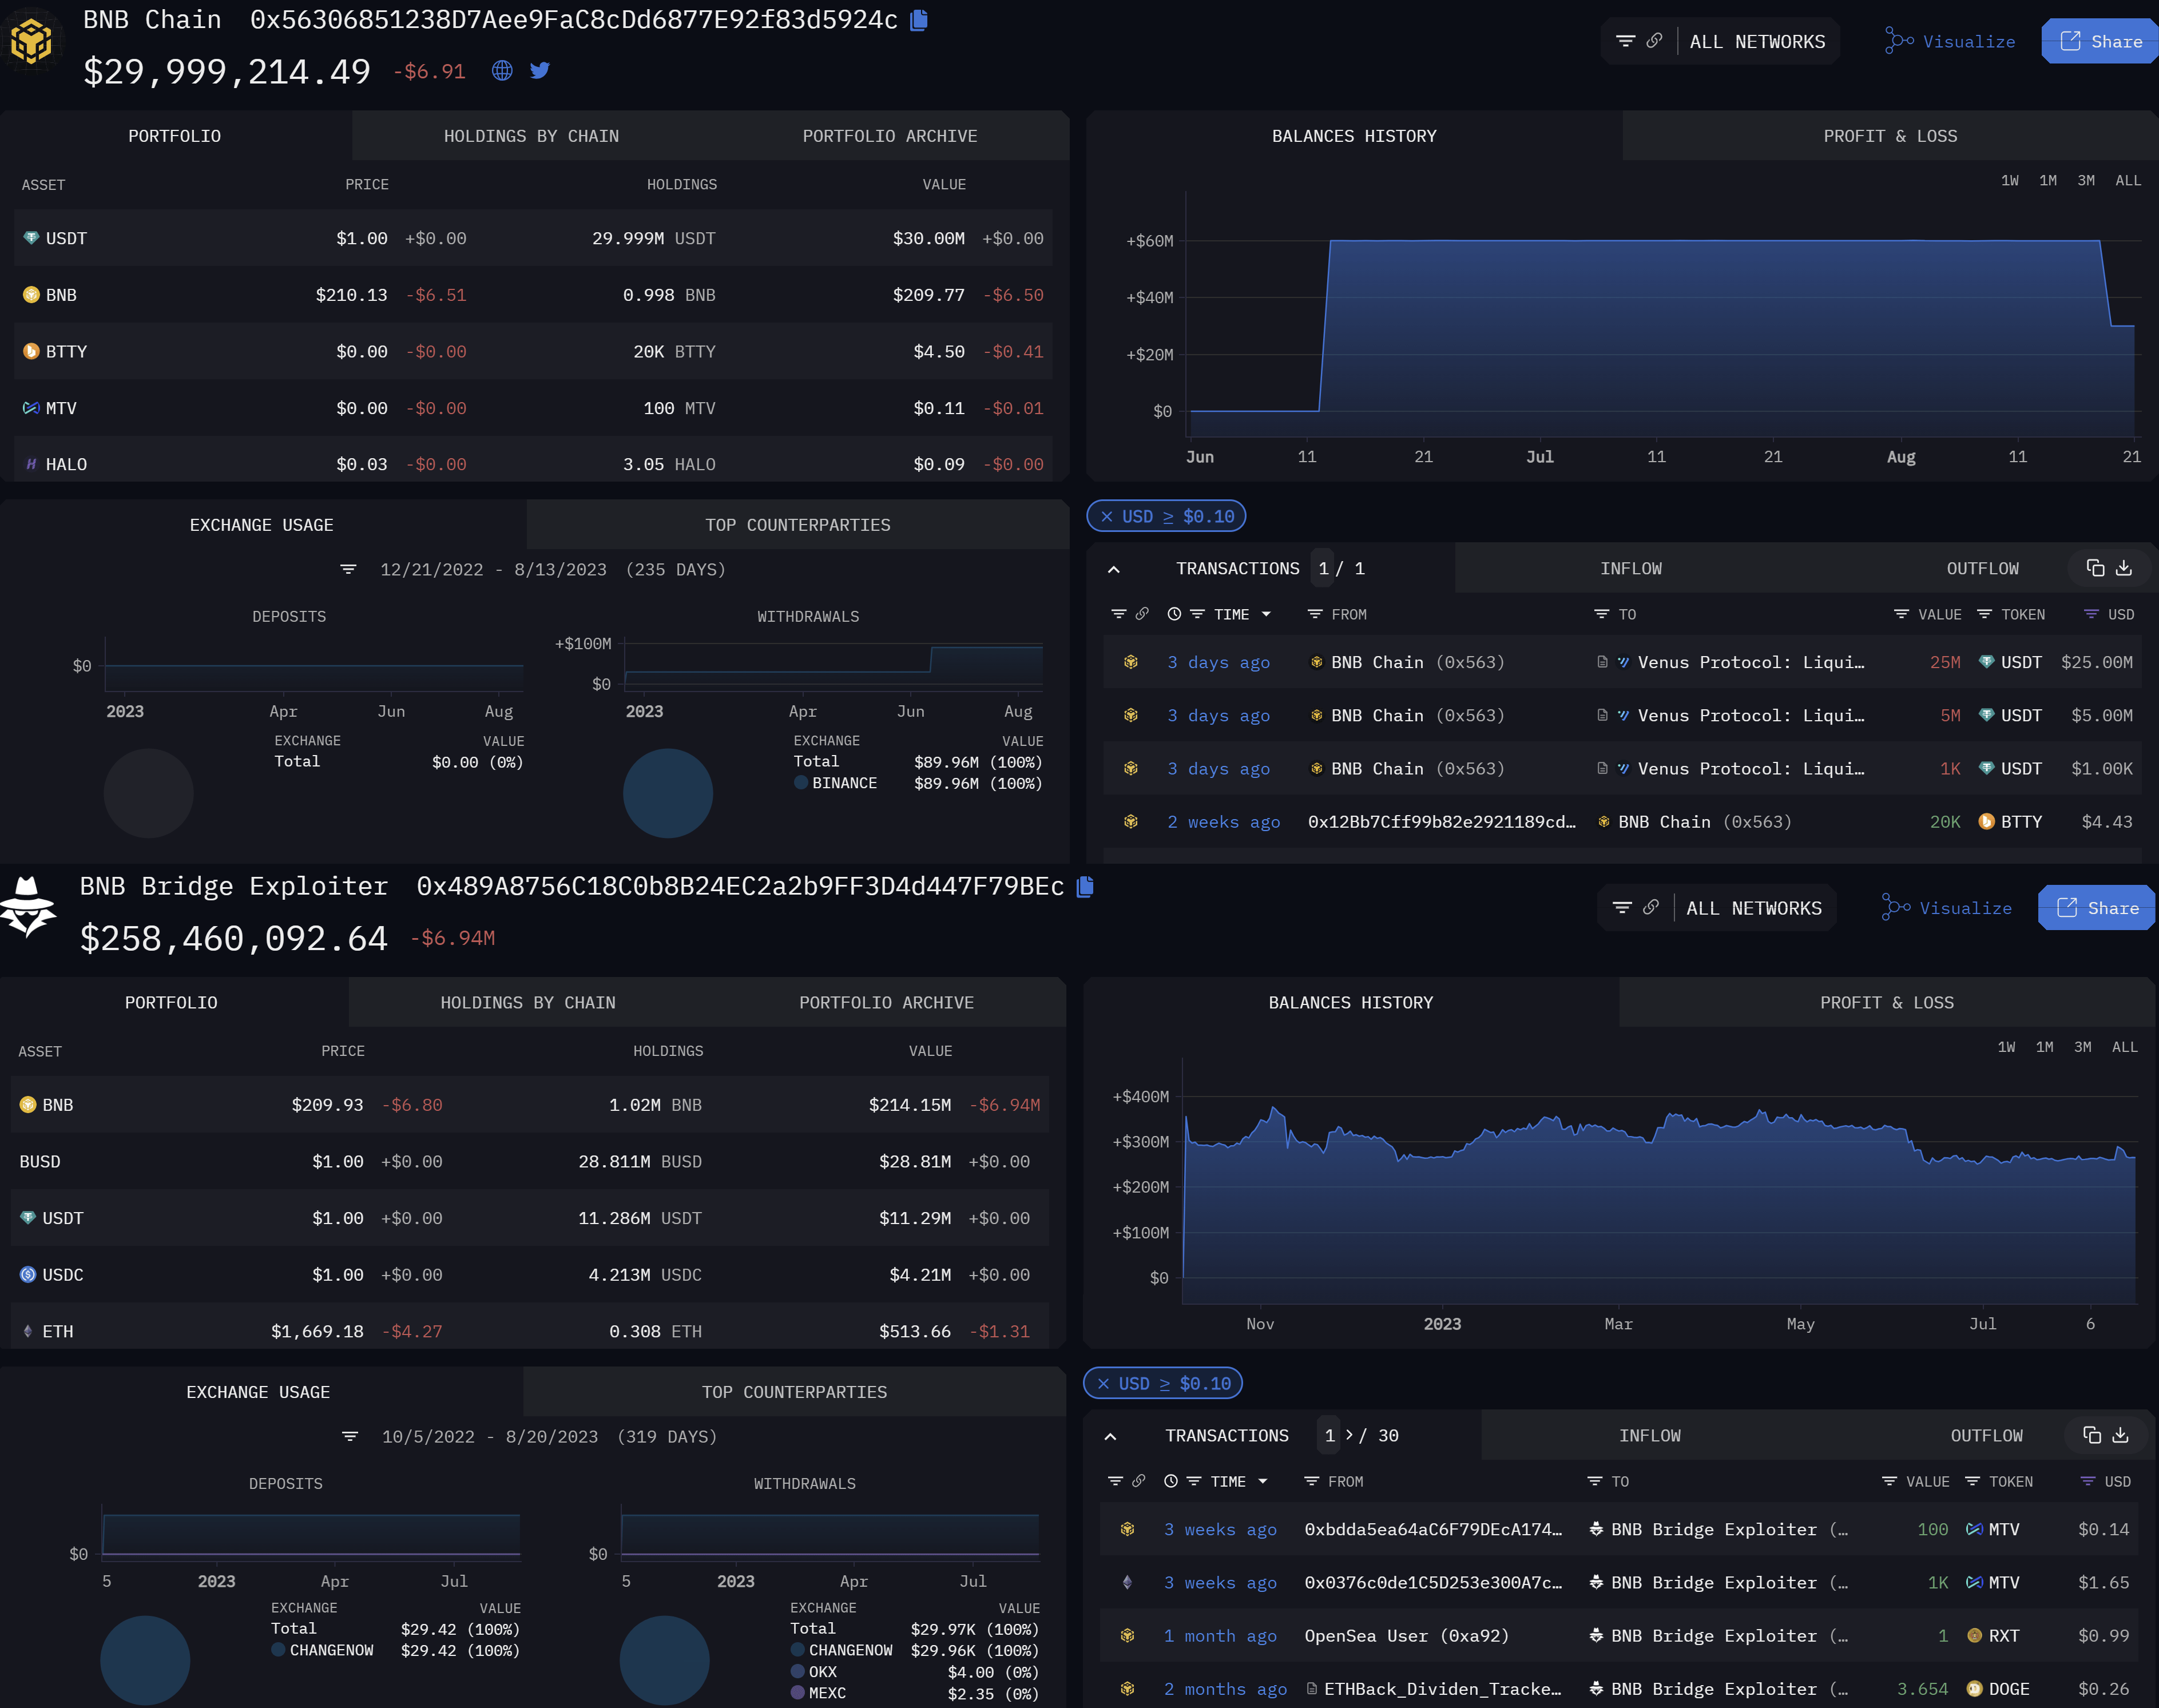
Task: Select the 1W range on top chart
Action: (x=2009, y=181)
